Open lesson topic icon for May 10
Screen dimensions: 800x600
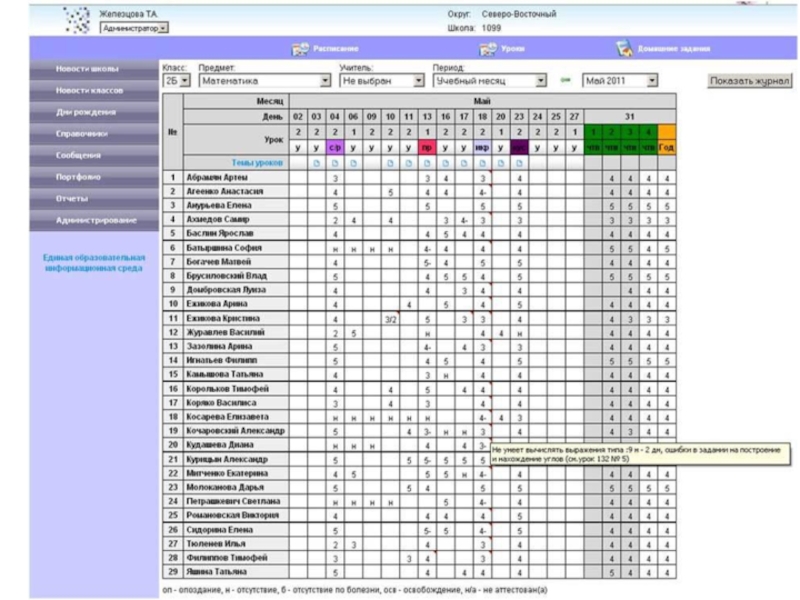tap(391, 162)
